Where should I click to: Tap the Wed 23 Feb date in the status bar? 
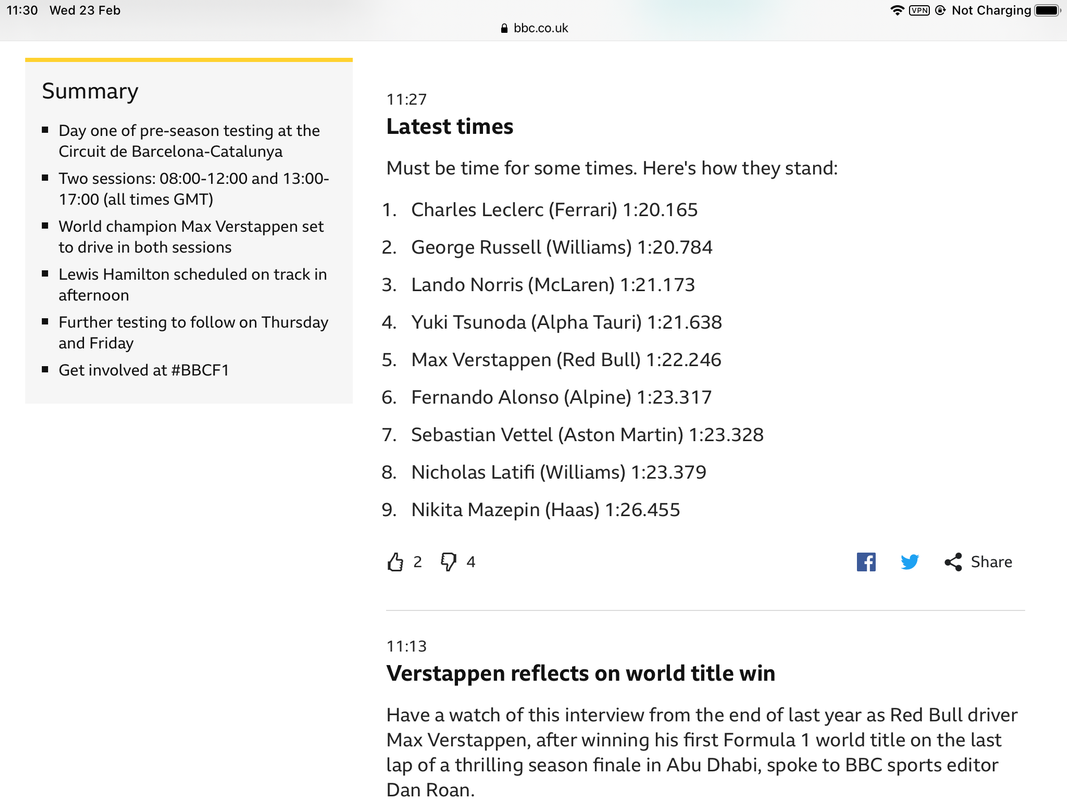[85, 10]
